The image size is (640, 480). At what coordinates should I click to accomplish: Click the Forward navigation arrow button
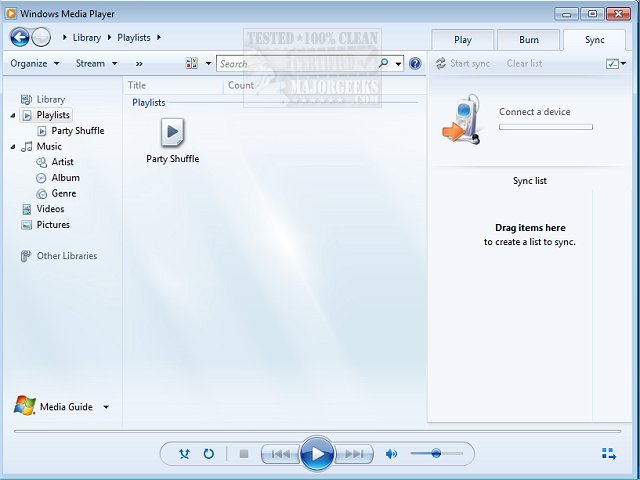point(41,38)
